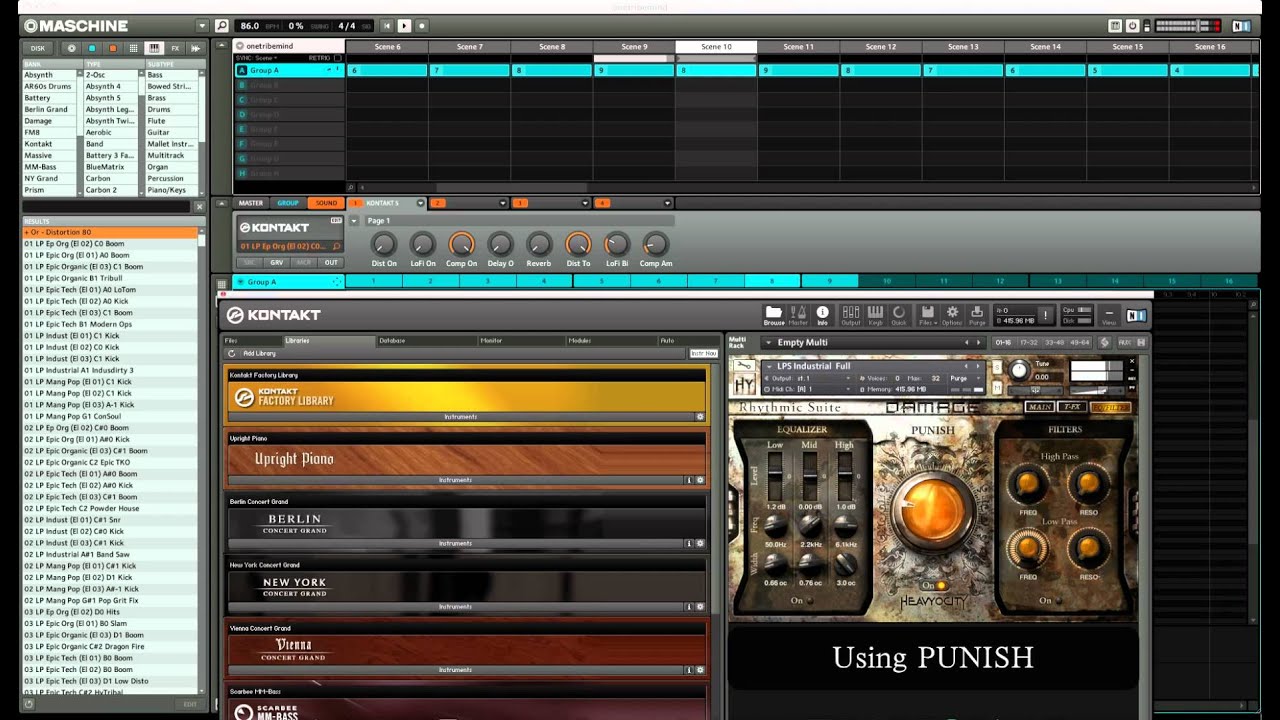Switch to the GROUP tab
Viewport: 1280px width, 720px height.
(x=288, y=203)
